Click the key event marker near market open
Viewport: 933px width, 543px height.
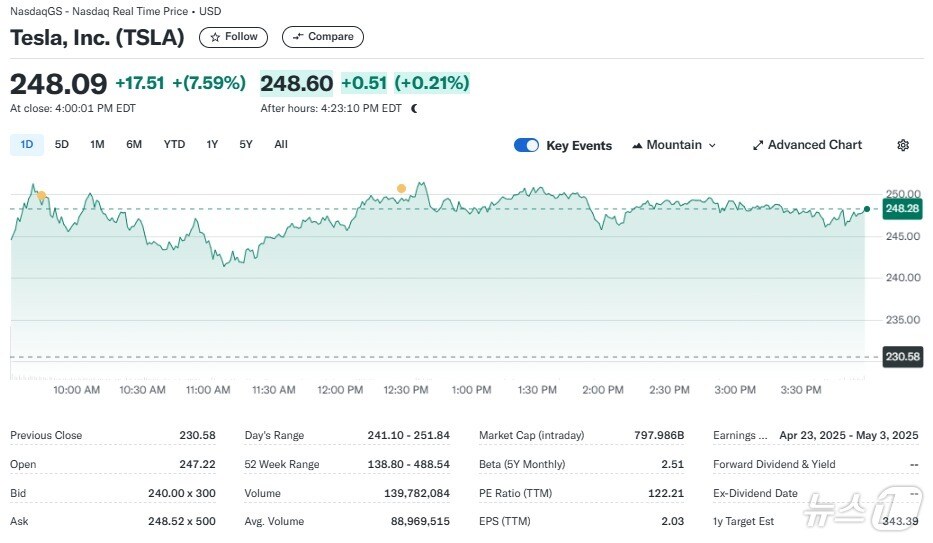(41, 196)
